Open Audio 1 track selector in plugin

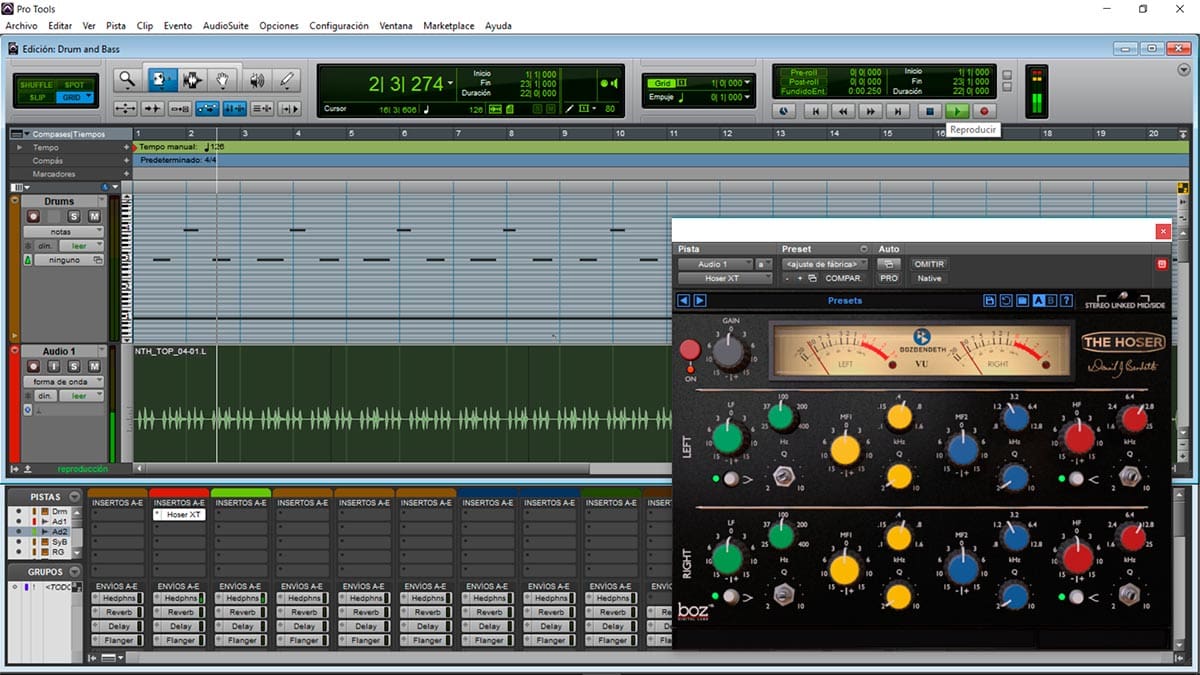click(715, 264)
